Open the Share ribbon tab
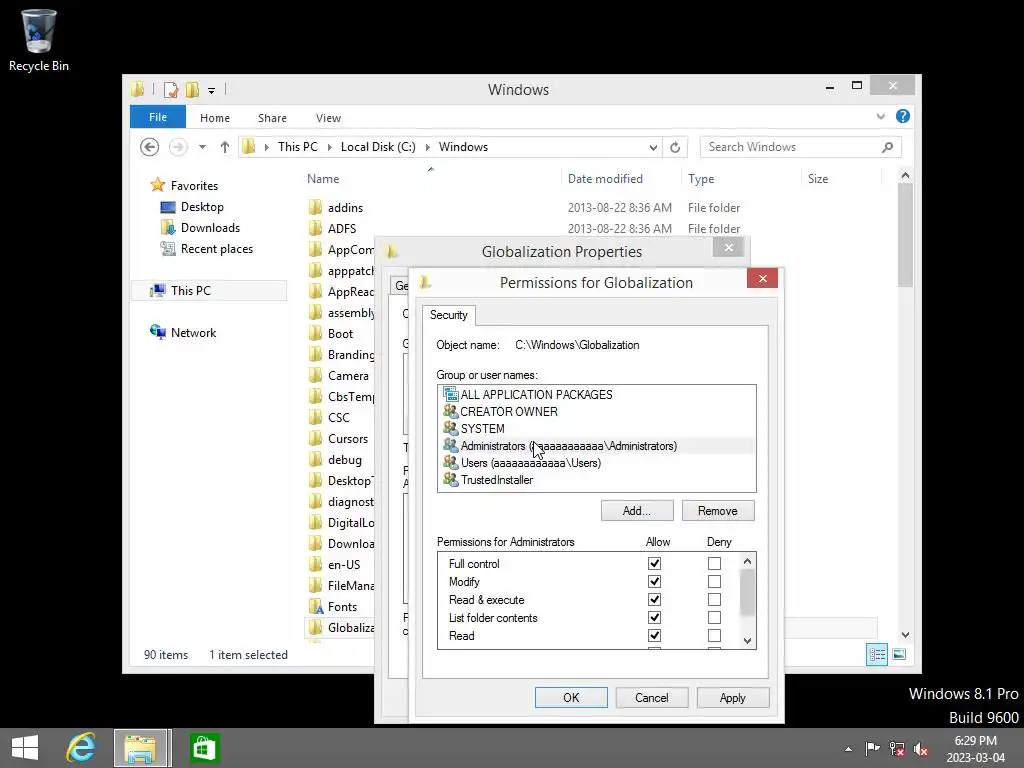 tap(272, 118)
